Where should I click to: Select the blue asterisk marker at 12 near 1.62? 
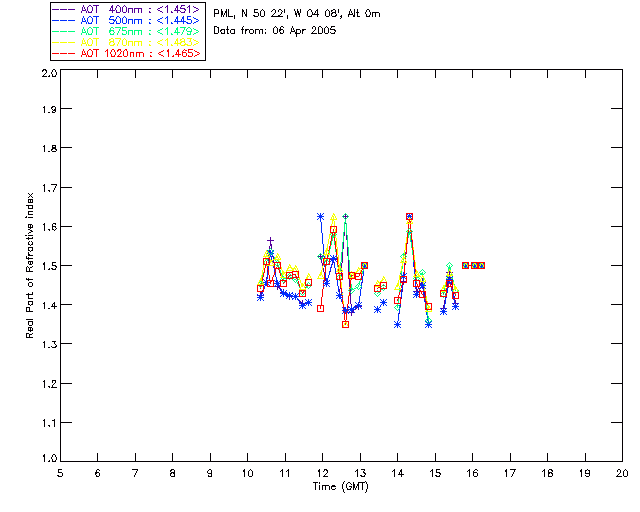[320, 217]
